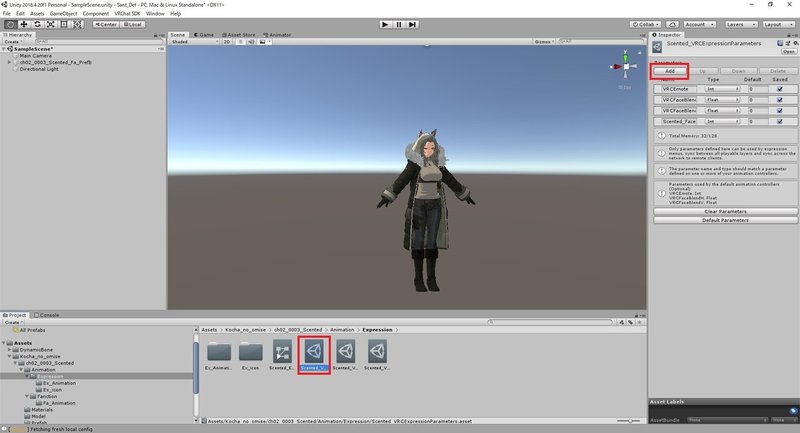Pause the game preview

pyautogui.click(x=399, y=24)
